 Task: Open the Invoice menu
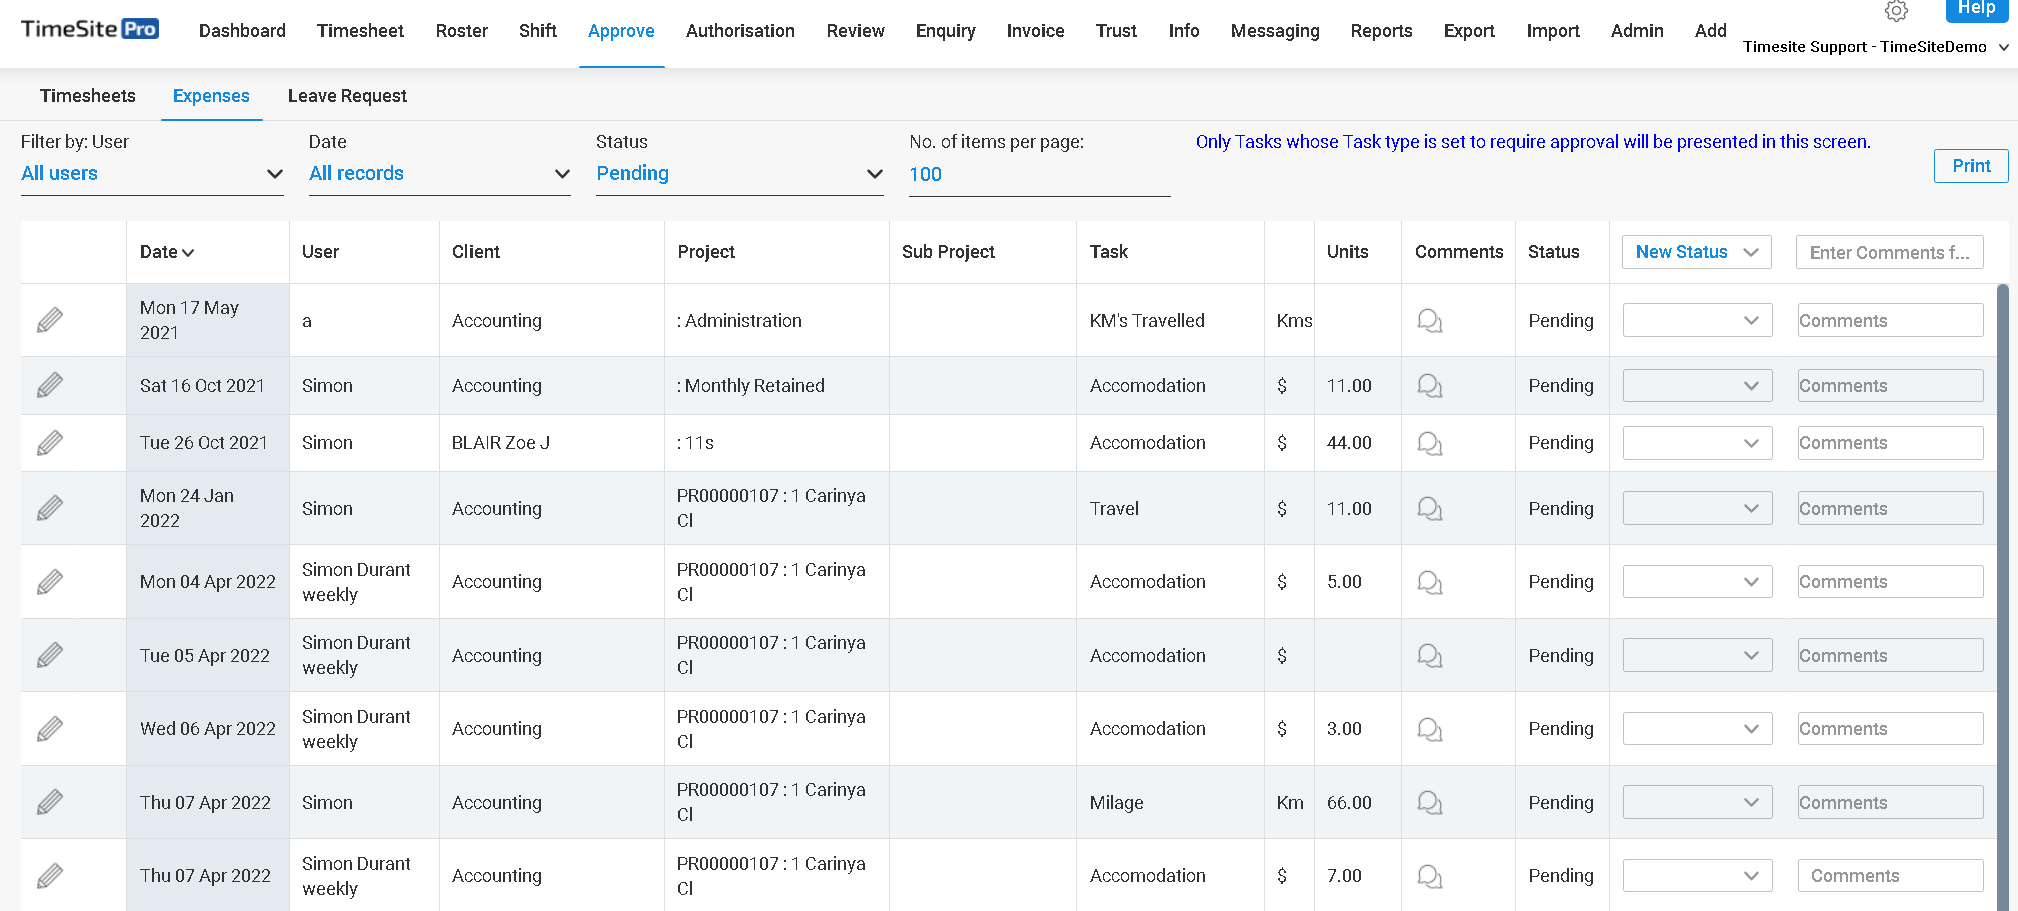[x=1035, y=31]
